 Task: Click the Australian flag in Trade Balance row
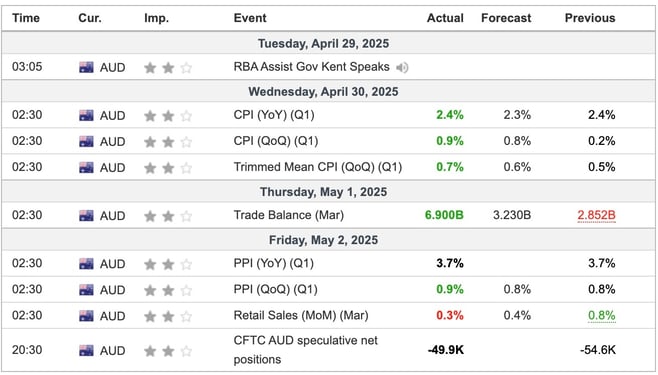coord(86,216)
